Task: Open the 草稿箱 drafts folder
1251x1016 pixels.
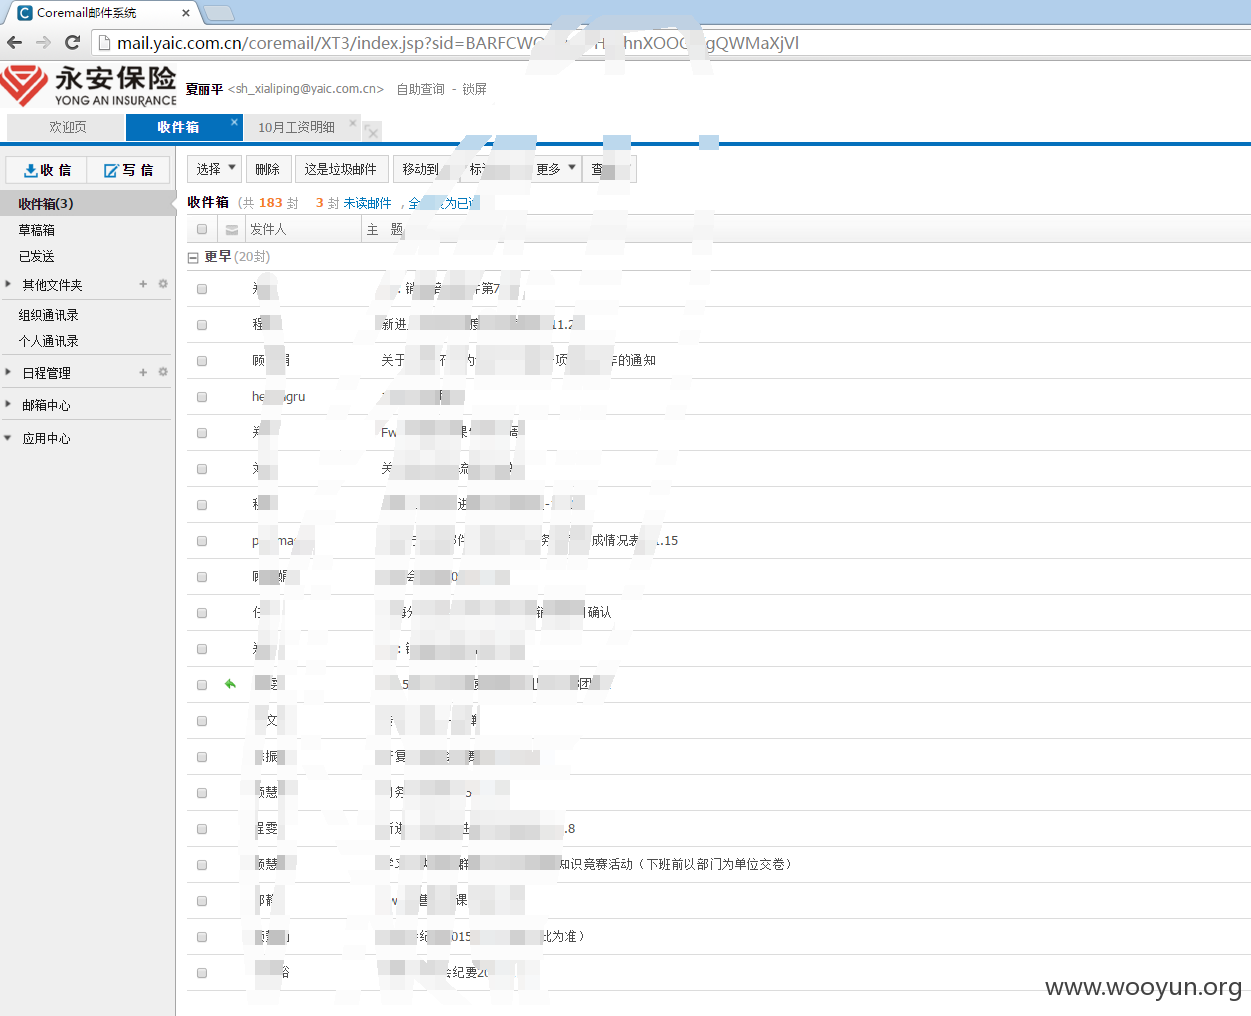Action: pos(36,230)
